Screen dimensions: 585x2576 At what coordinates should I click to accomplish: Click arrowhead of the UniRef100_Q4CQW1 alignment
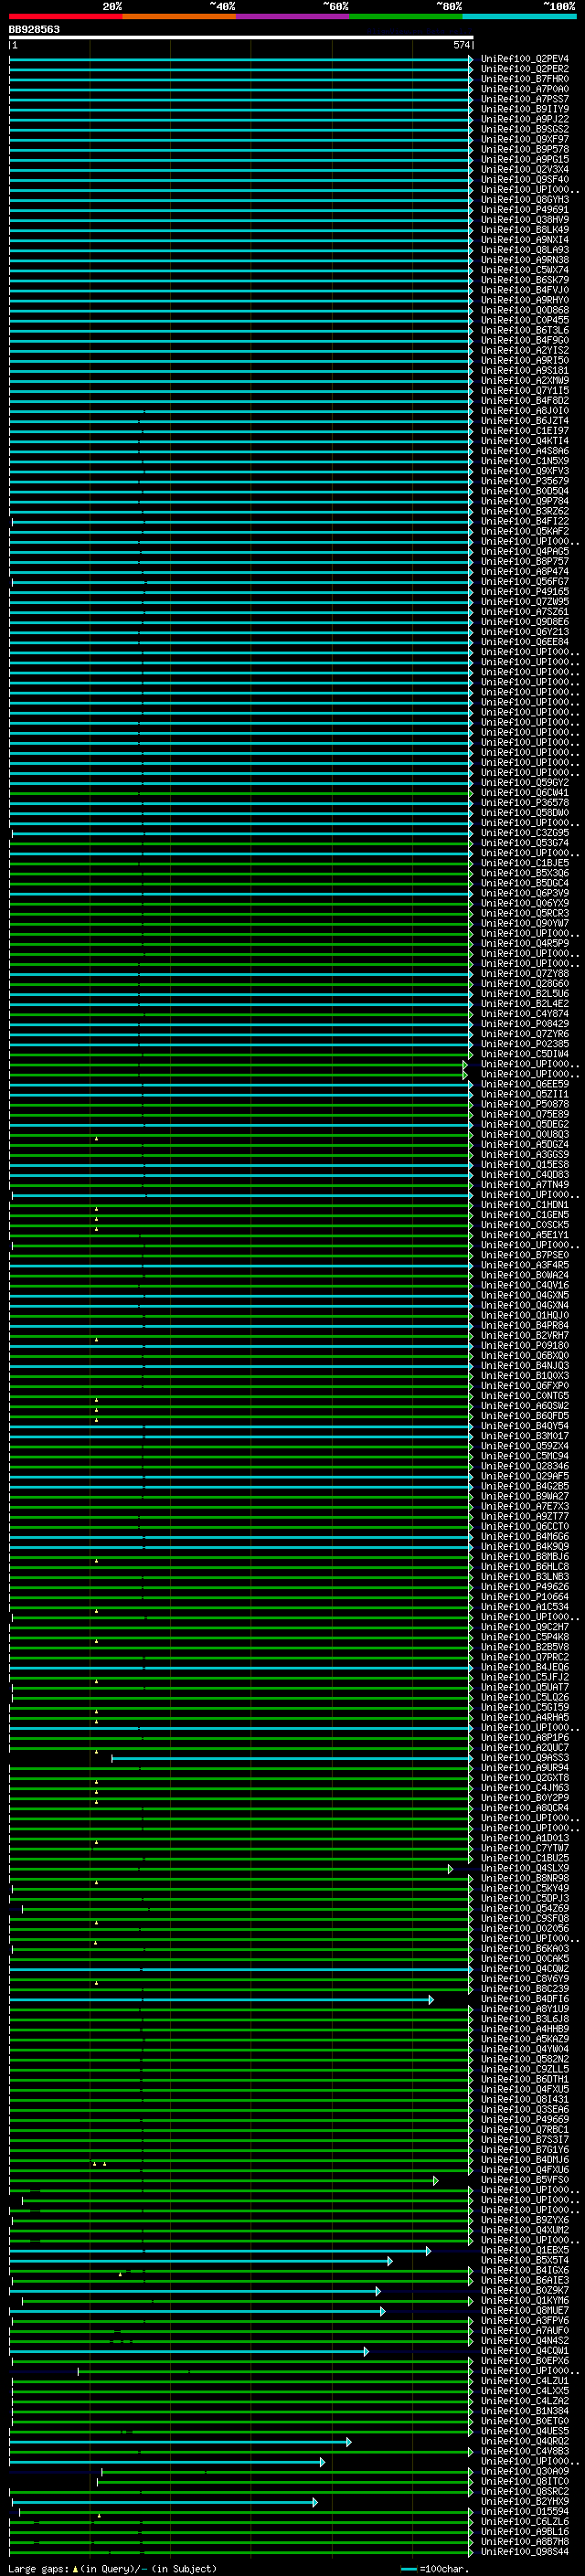366,2352
